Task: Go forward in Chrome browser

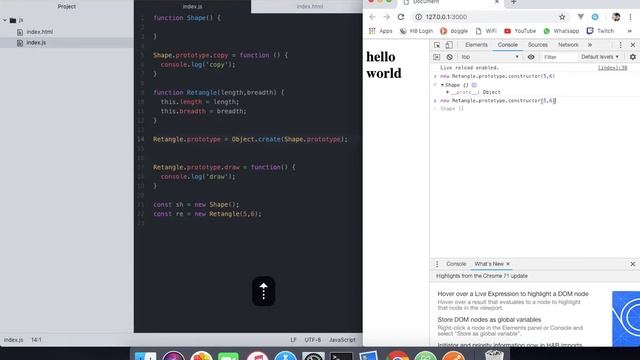Action: 387,17
